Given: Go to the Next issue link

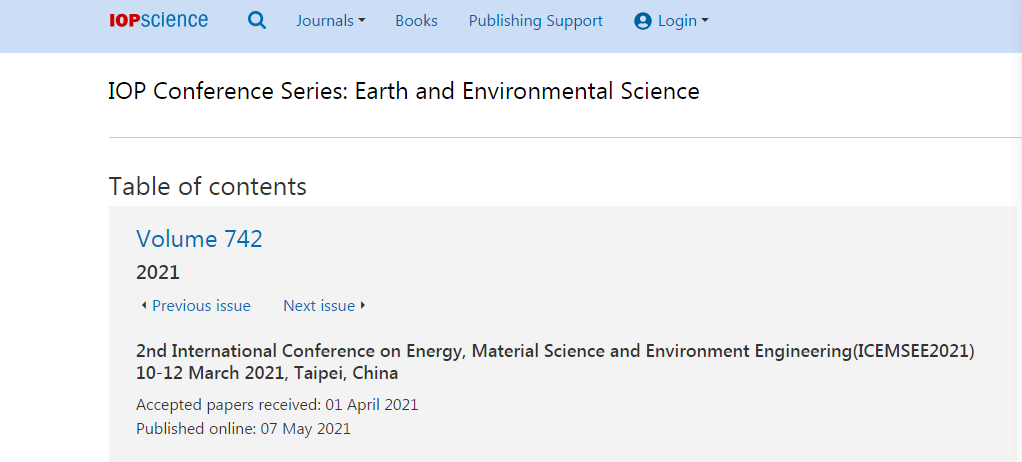Looking at the screenshot, I should pyautogui.click(x=319, y=306).
